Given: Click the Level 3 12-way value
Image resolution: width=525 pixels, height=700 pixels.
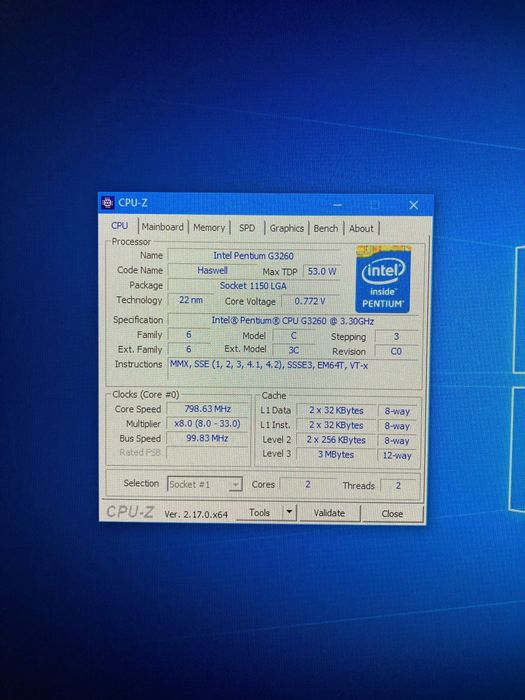Looking at the screenshot, I should click(x=397, y=456).
